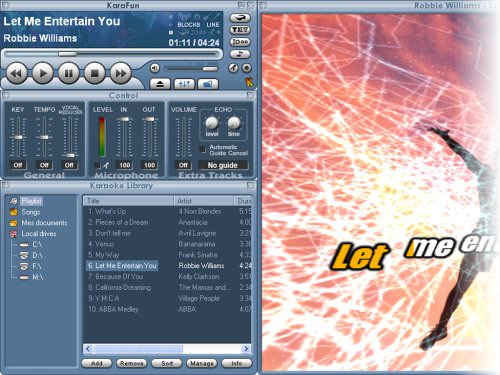Screen dimensions: 500x375
Task: Click the Remove button
Action: [x=131, y=363]
